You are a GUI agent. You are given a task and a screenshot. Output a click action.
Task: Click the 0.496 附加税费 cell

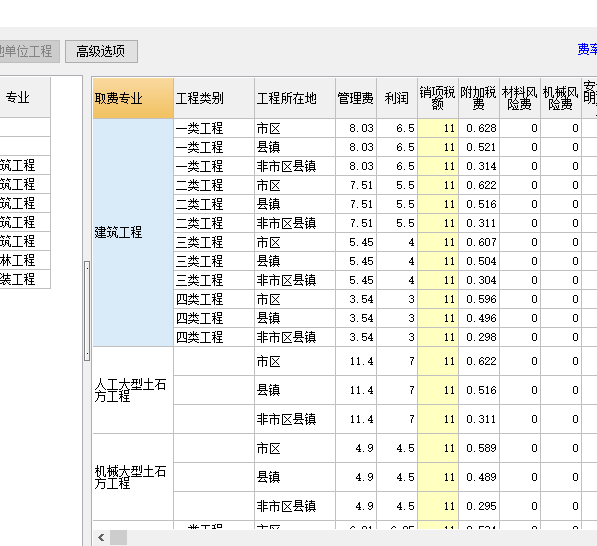[x=479, y=318]
